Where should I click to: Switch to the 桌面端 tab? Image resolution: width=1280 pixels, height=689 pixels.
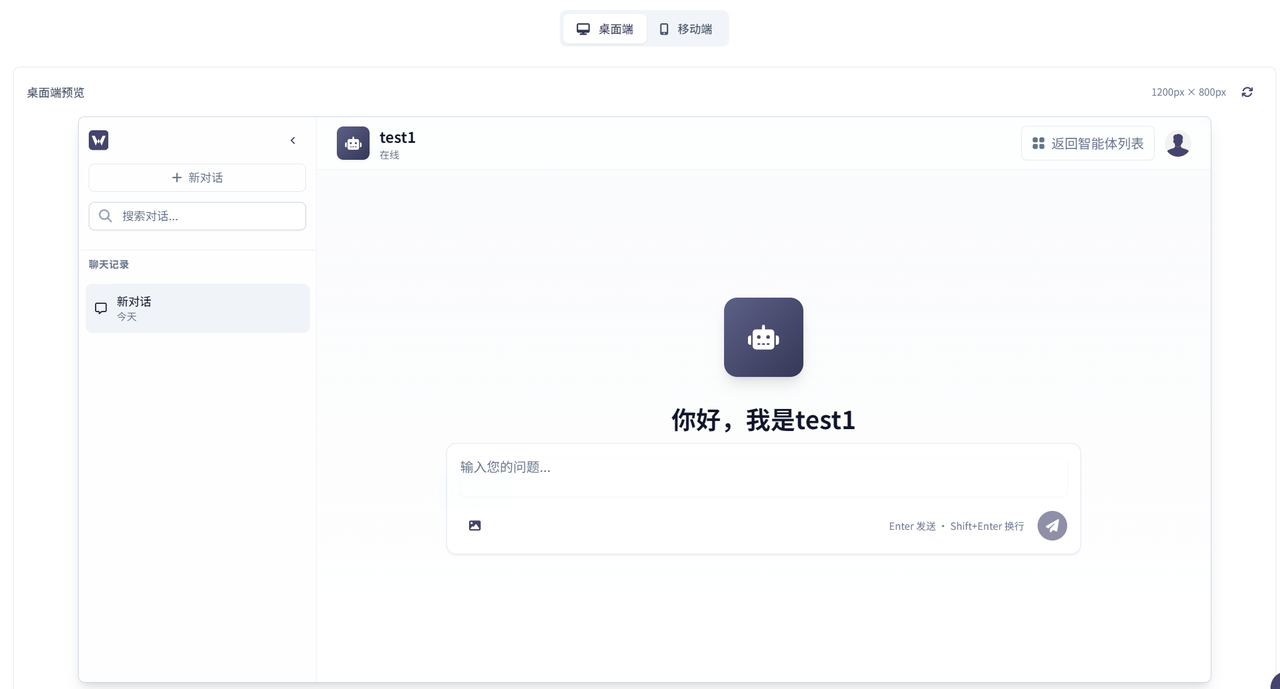coord(605,28)
